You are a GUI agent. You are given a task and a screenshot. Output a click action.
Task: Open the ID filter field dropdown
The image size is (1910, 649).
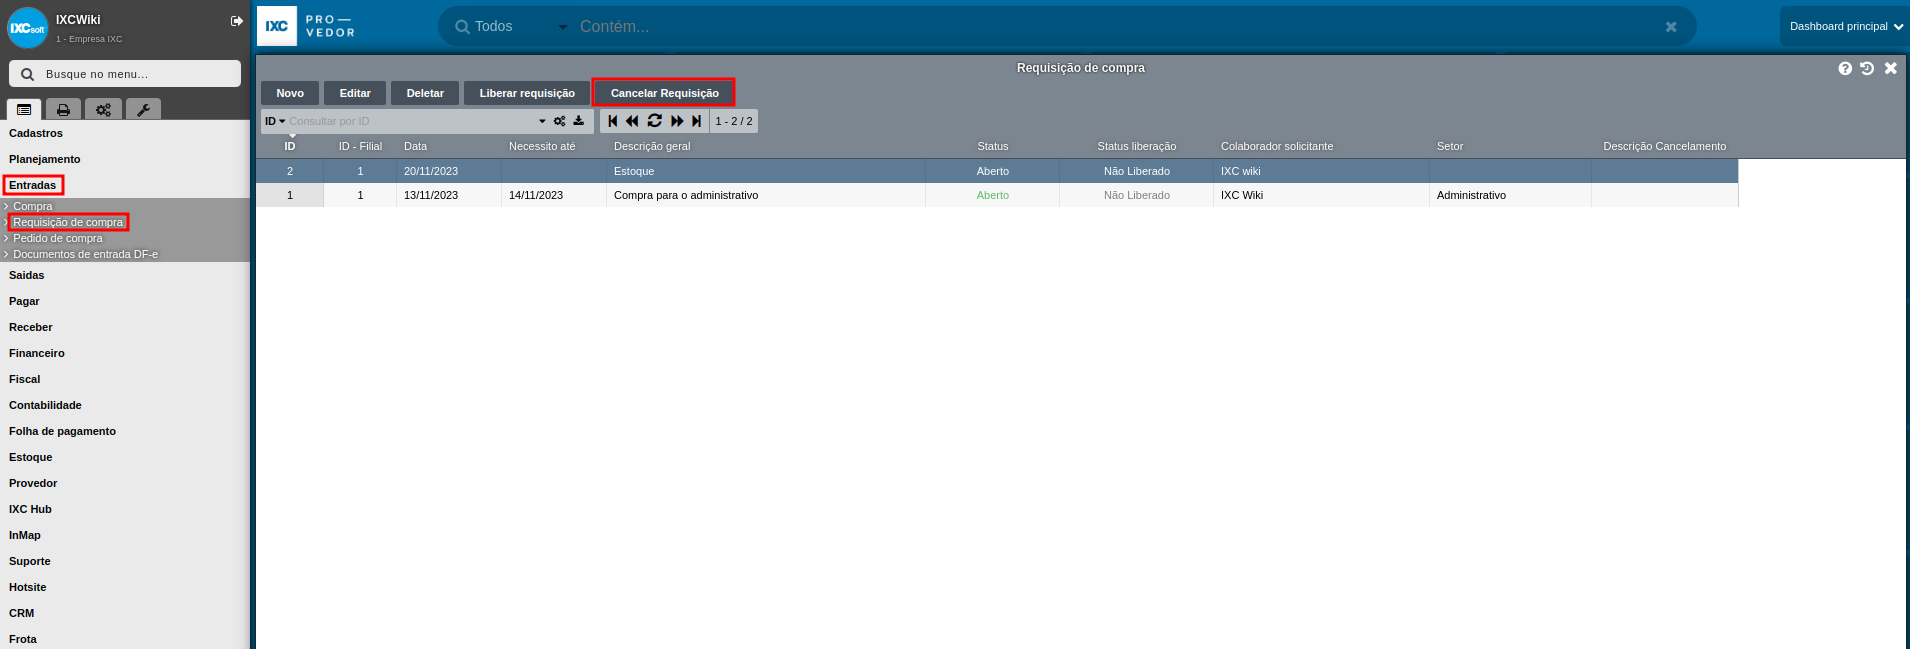point(275,121)
